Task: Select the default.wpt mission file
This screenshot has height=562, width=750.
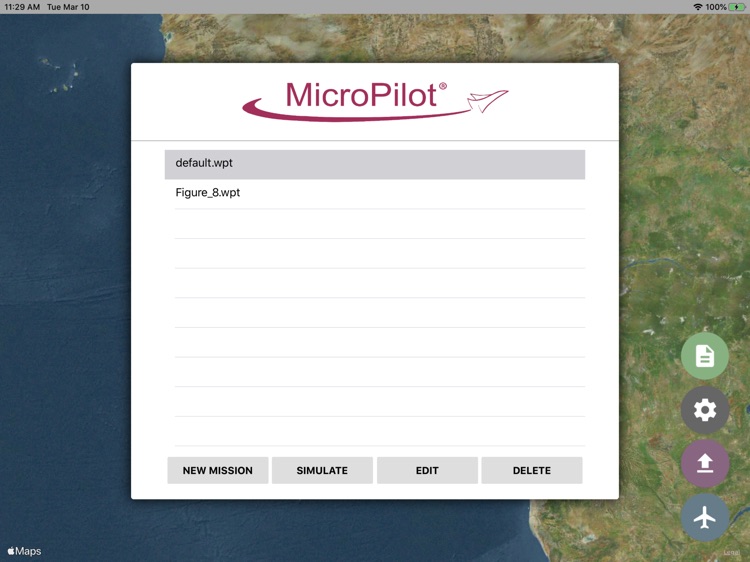Action: tap(375, 164)
